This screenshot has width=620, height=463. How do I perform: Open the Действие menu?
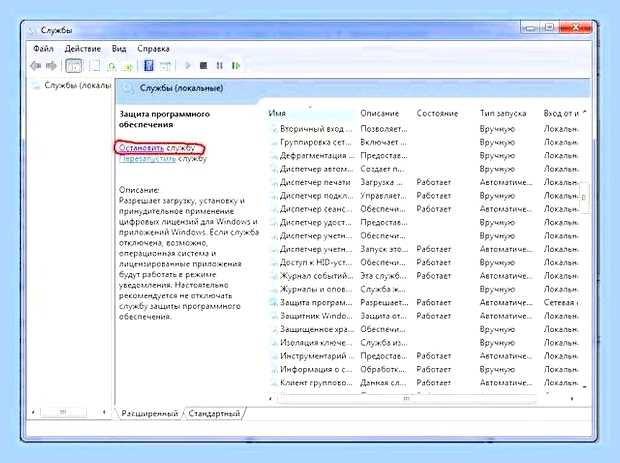83,49
